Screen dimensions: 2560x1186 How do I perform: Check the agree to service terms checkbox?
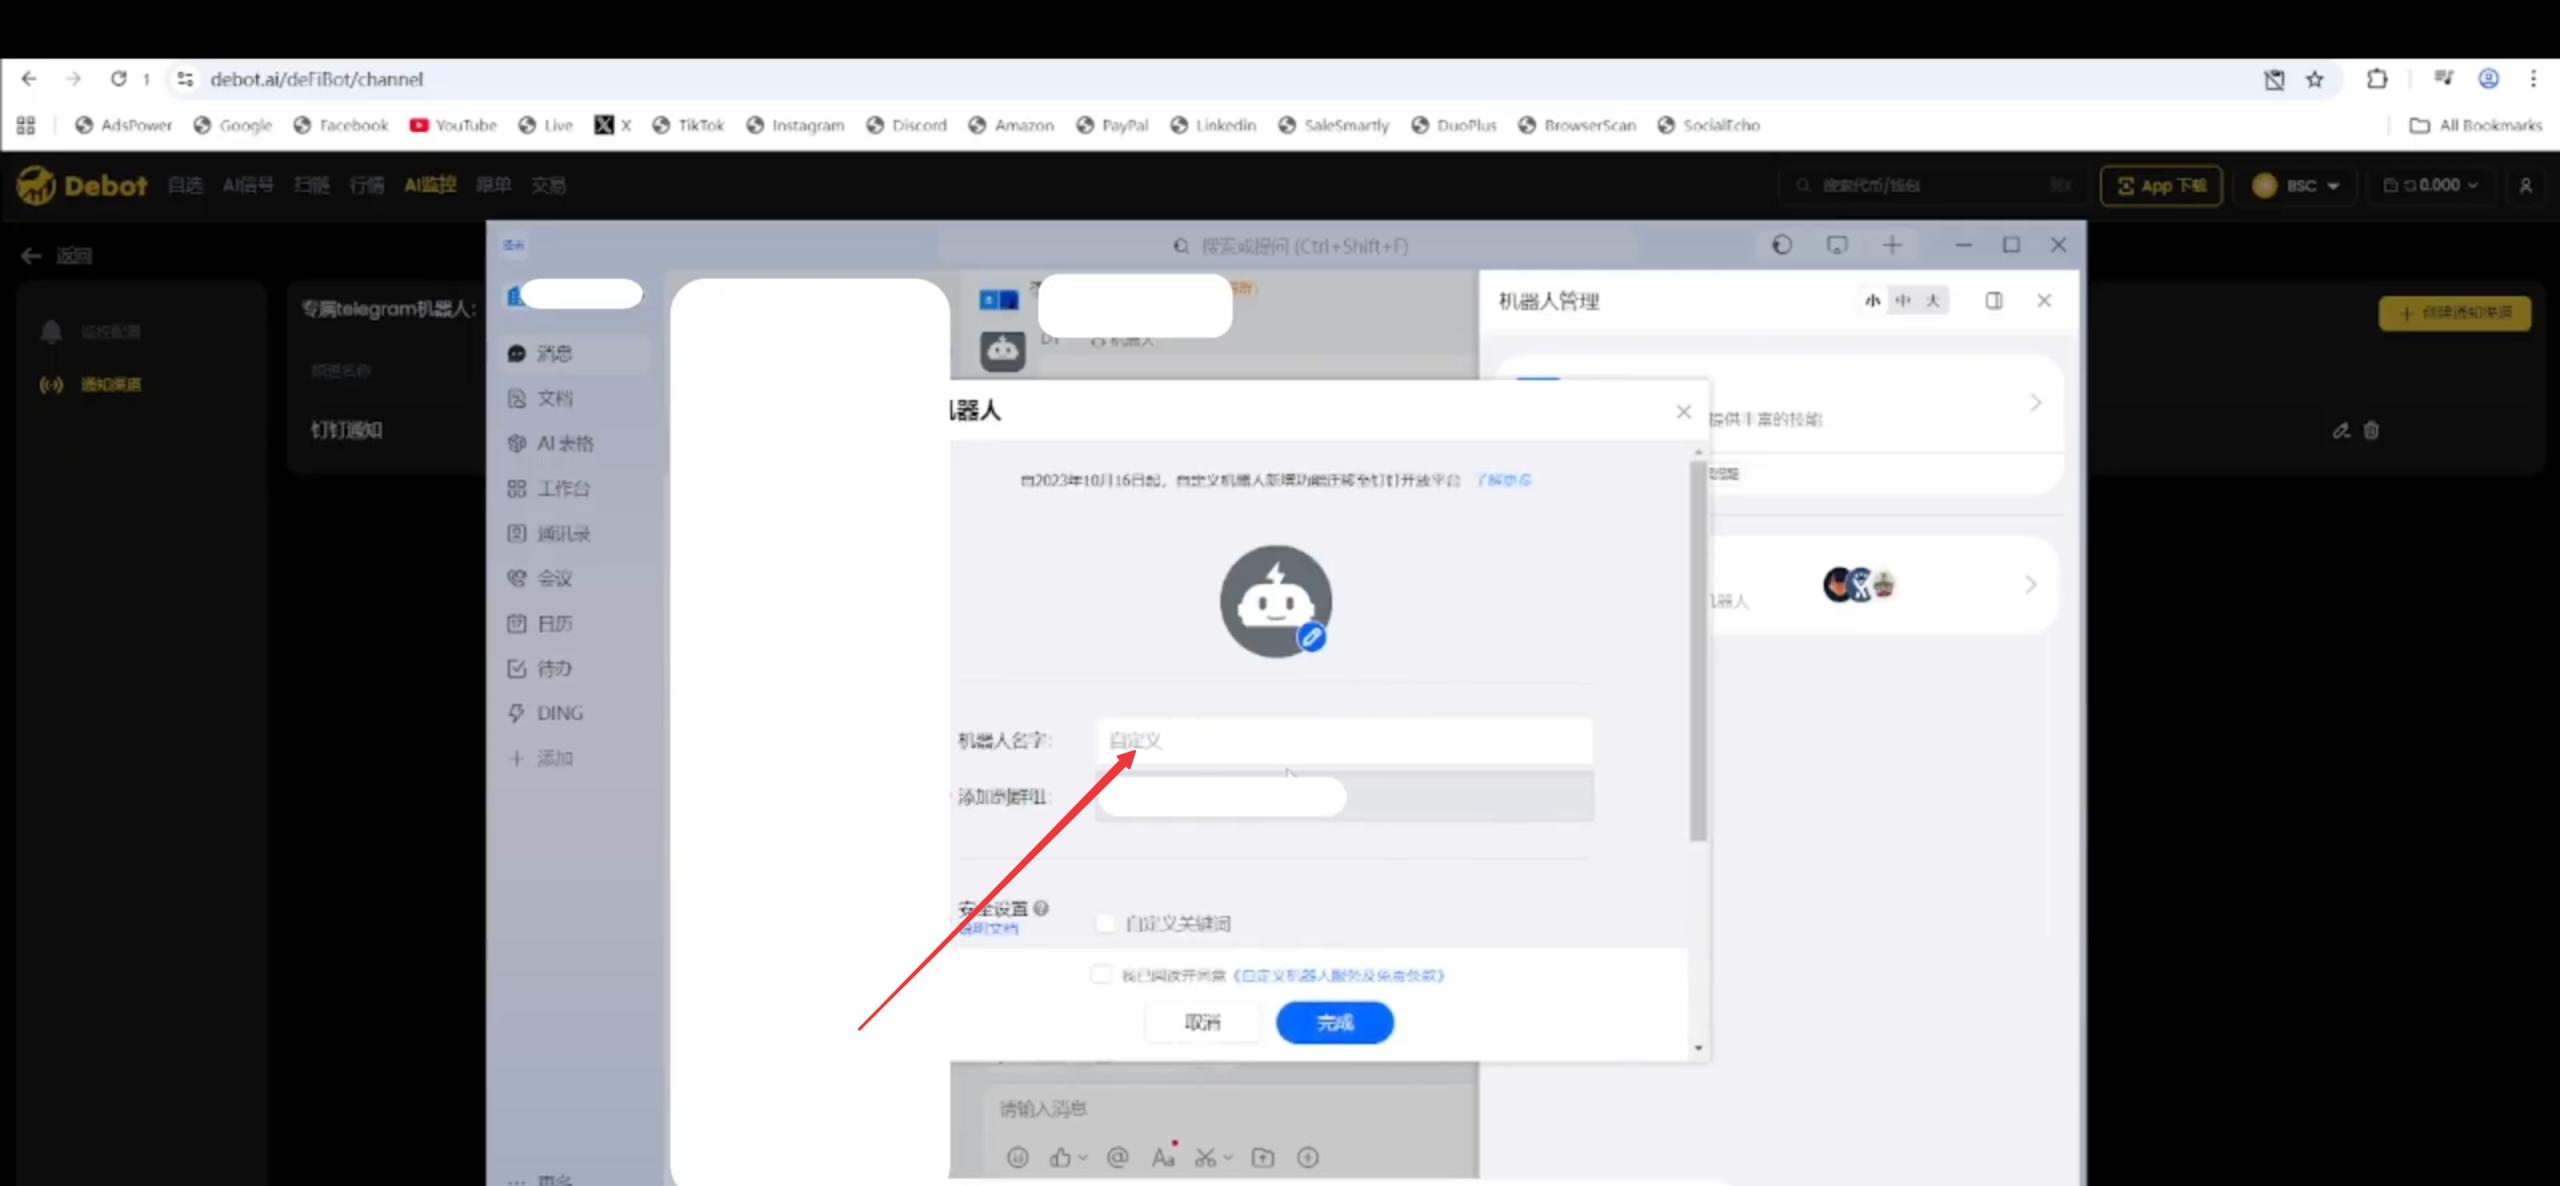click(1101, 974)
